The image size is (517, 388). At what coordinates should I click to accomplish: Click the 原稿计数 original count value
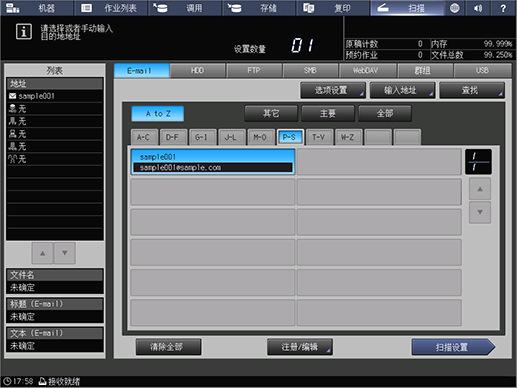tap(420, 44)
